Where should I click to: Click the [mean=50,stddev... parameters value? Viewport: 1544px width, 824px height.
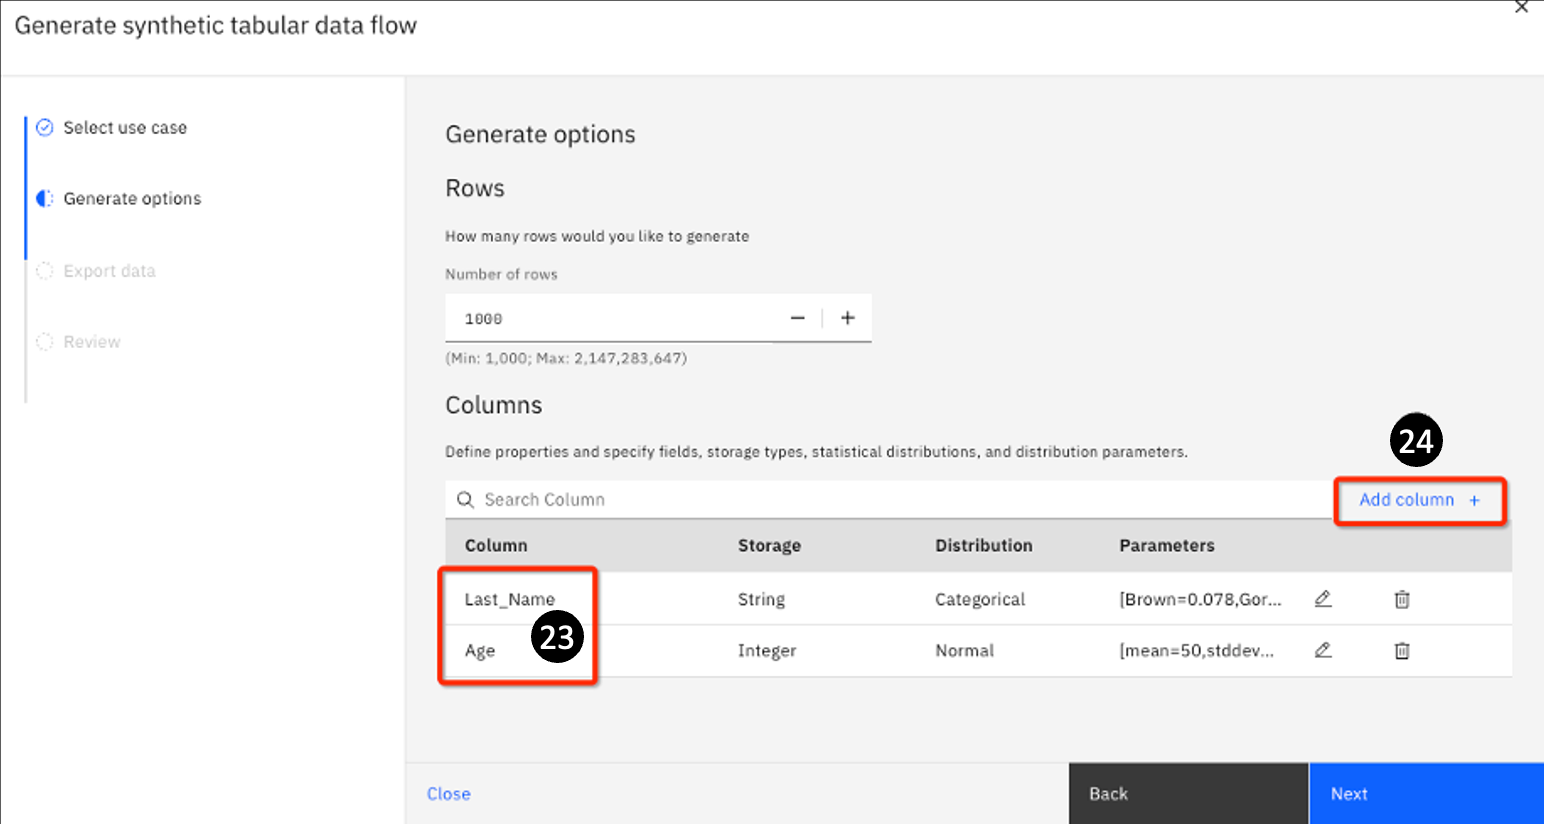coord(1196,650)
